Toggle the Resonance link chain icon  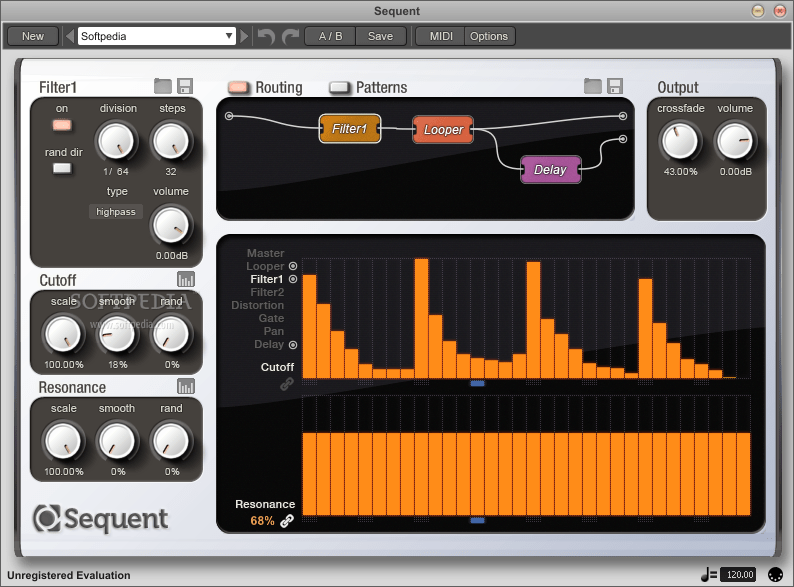tap(287, 521)
